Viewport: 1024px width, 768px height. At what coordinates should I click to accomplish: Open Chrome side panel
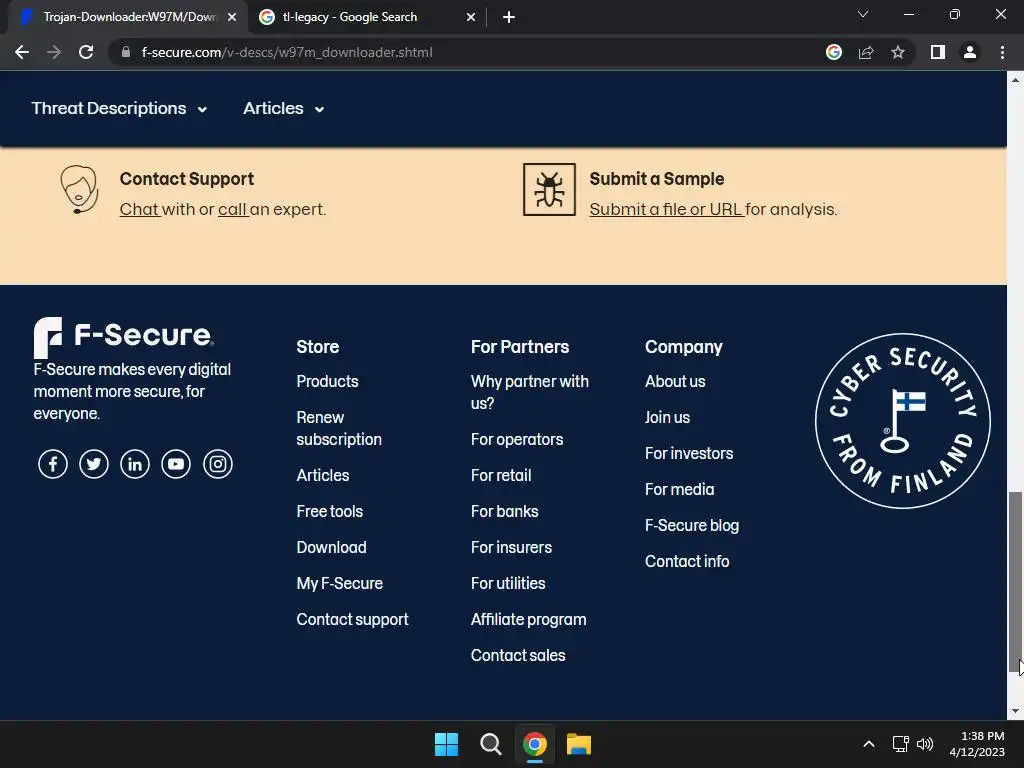pyautogui.click(x=938, y=52)
